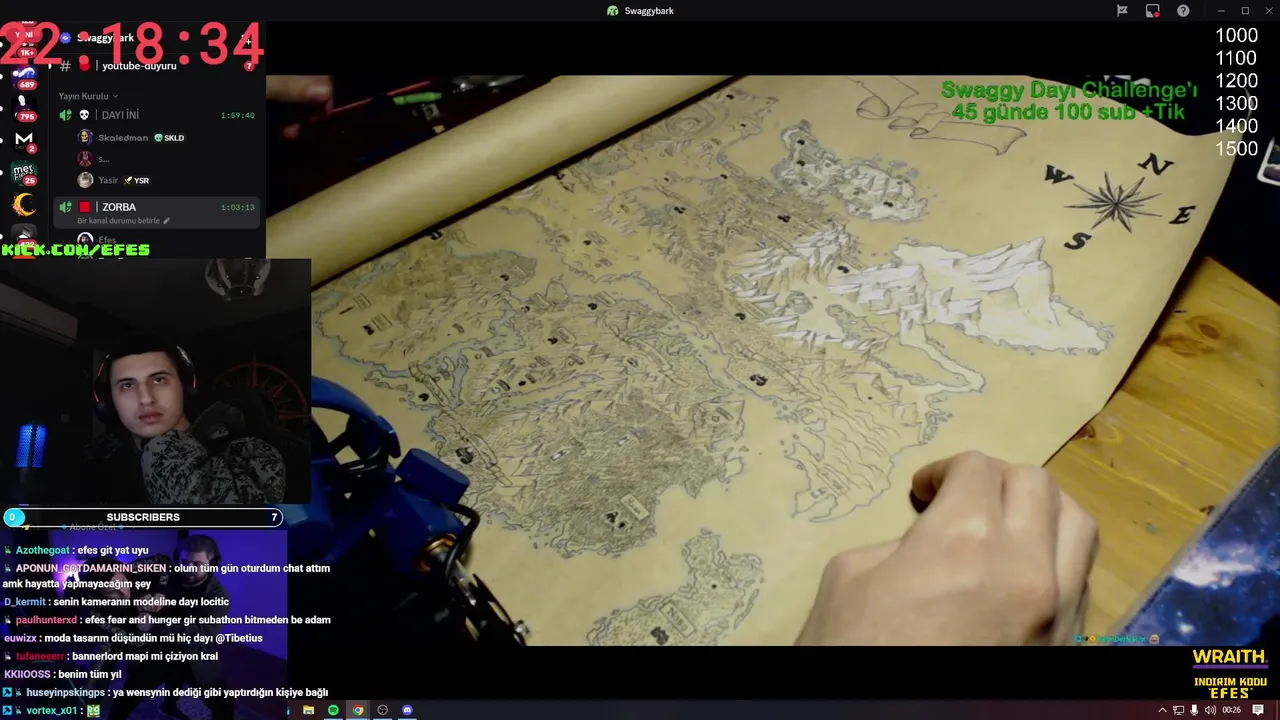Click the @Tibetius mention in chat

point(239,638)
